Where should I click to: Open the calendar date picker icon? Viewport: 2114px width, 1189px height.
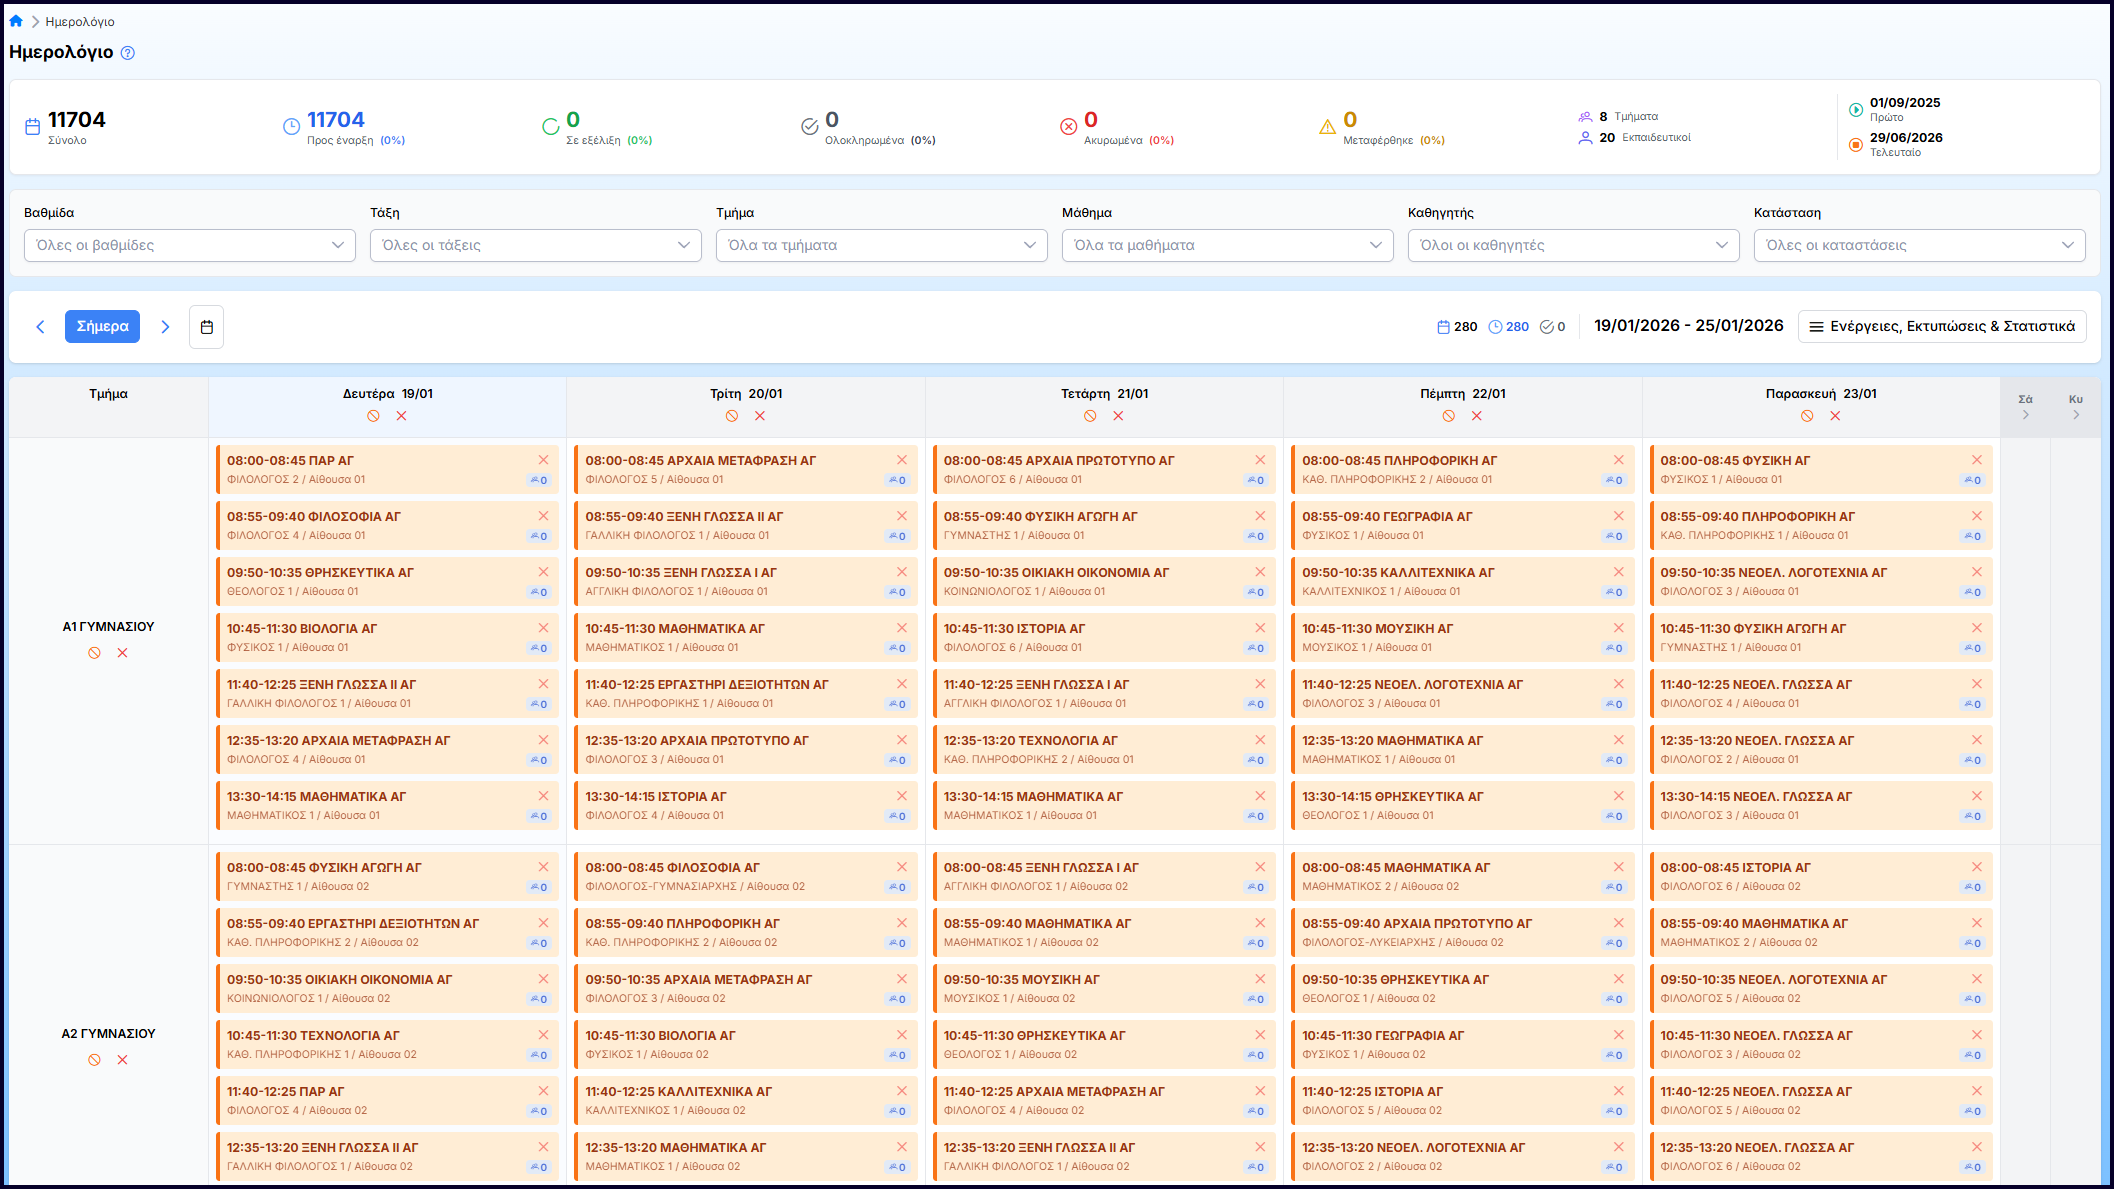point(206,327)
